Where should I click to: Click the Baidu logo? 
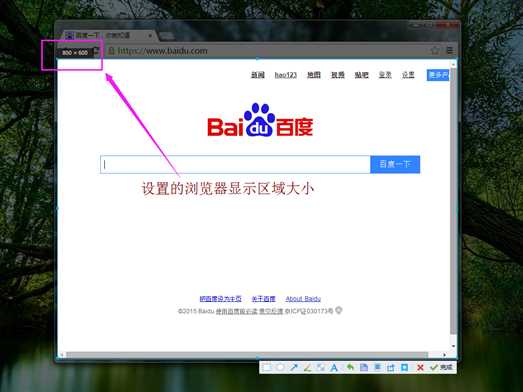pos(260,120)
